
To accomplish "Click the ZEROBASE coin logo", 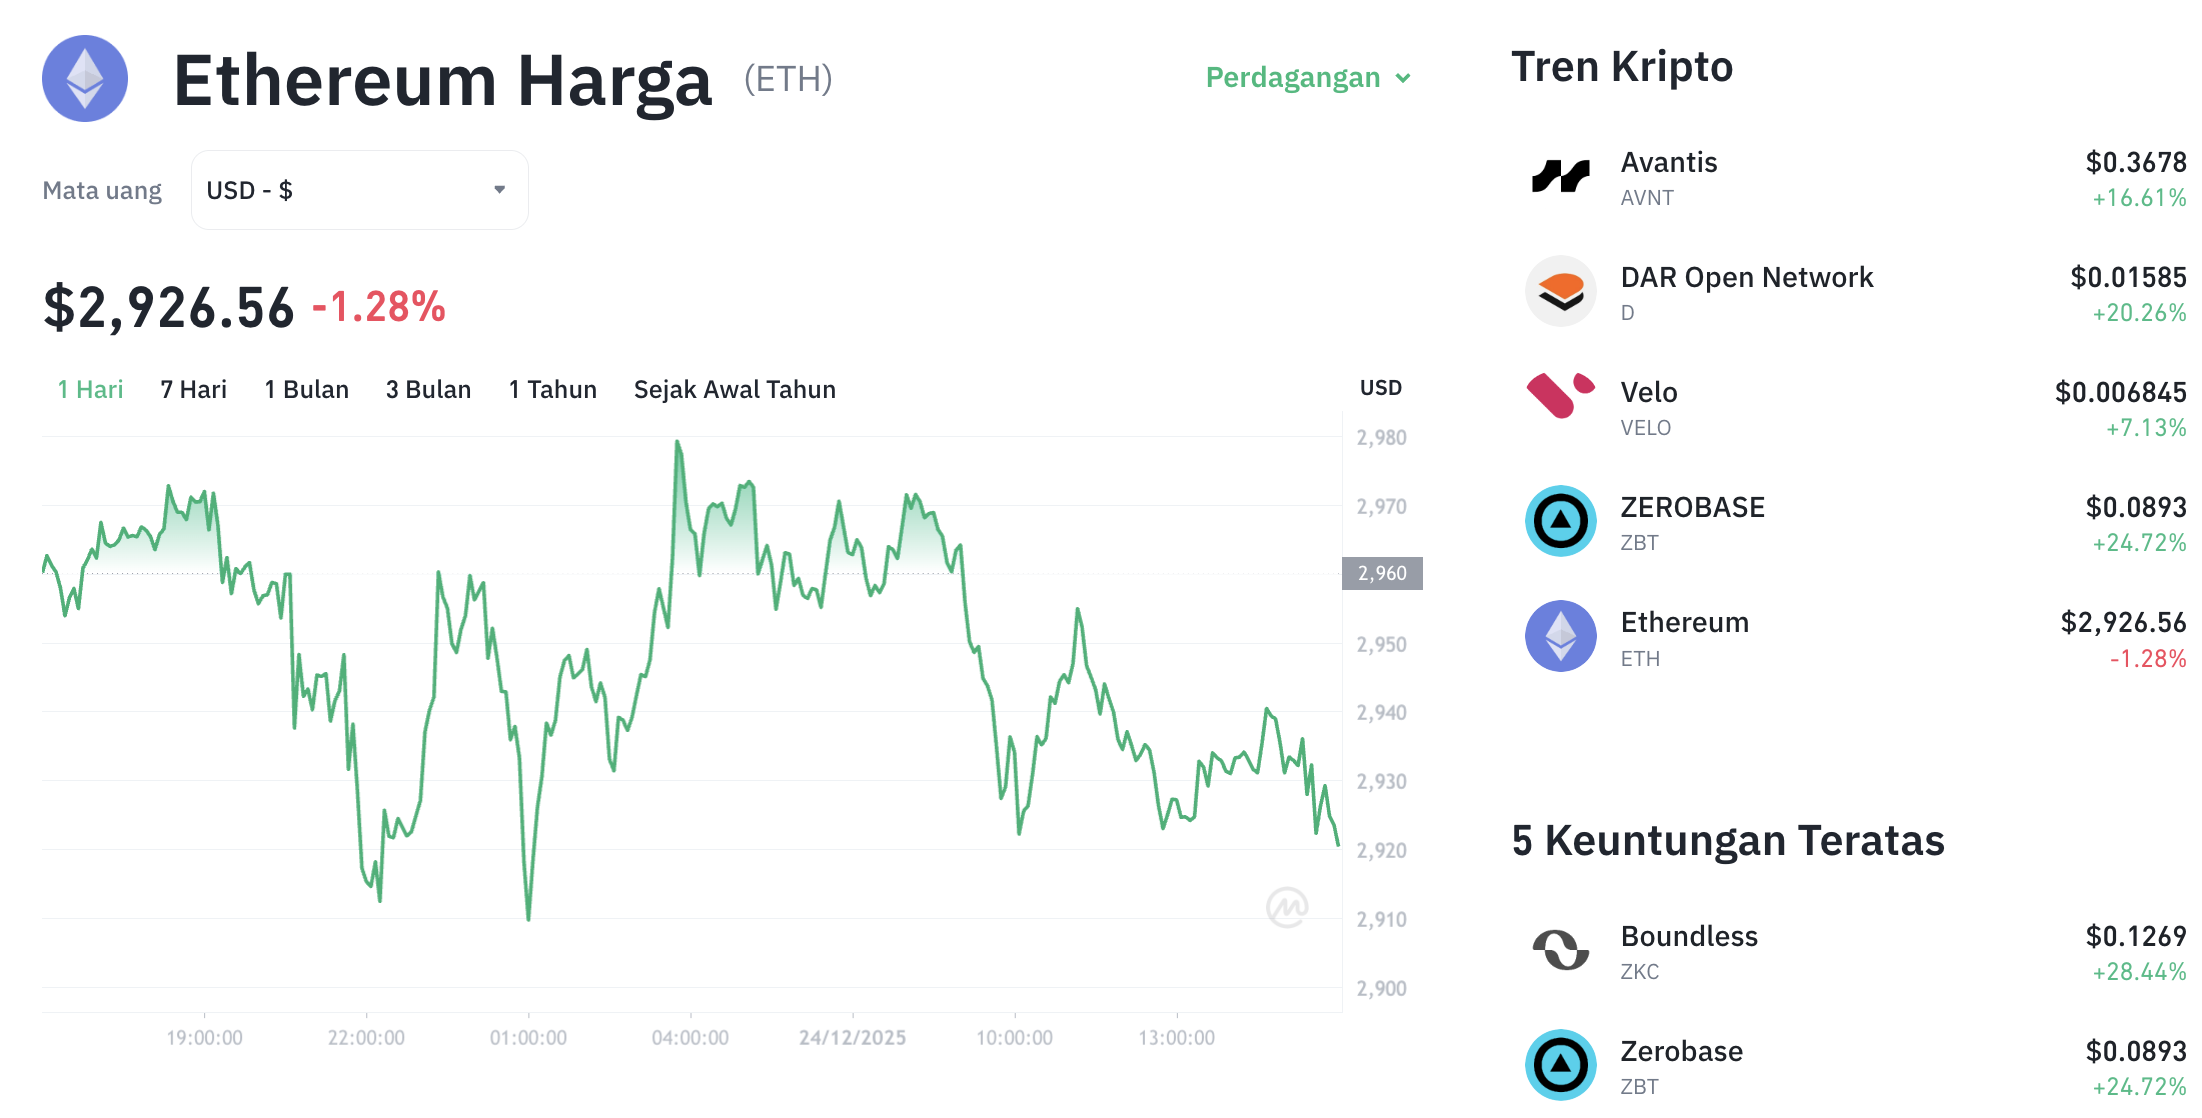I will click(x=1560, y=522).
